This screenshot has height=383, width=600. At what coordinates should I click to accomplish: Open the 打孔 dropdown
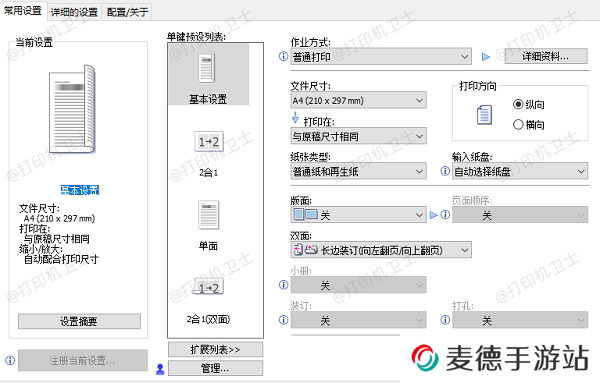click(520, 320)
